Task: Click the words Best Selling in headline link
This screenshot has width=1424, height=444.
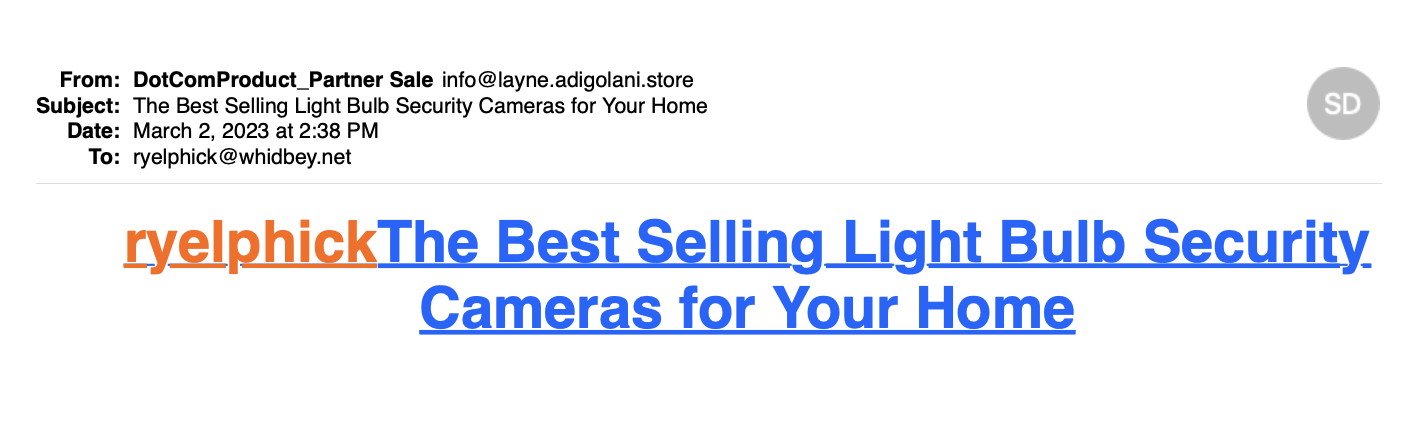Action: pos(657,243)
